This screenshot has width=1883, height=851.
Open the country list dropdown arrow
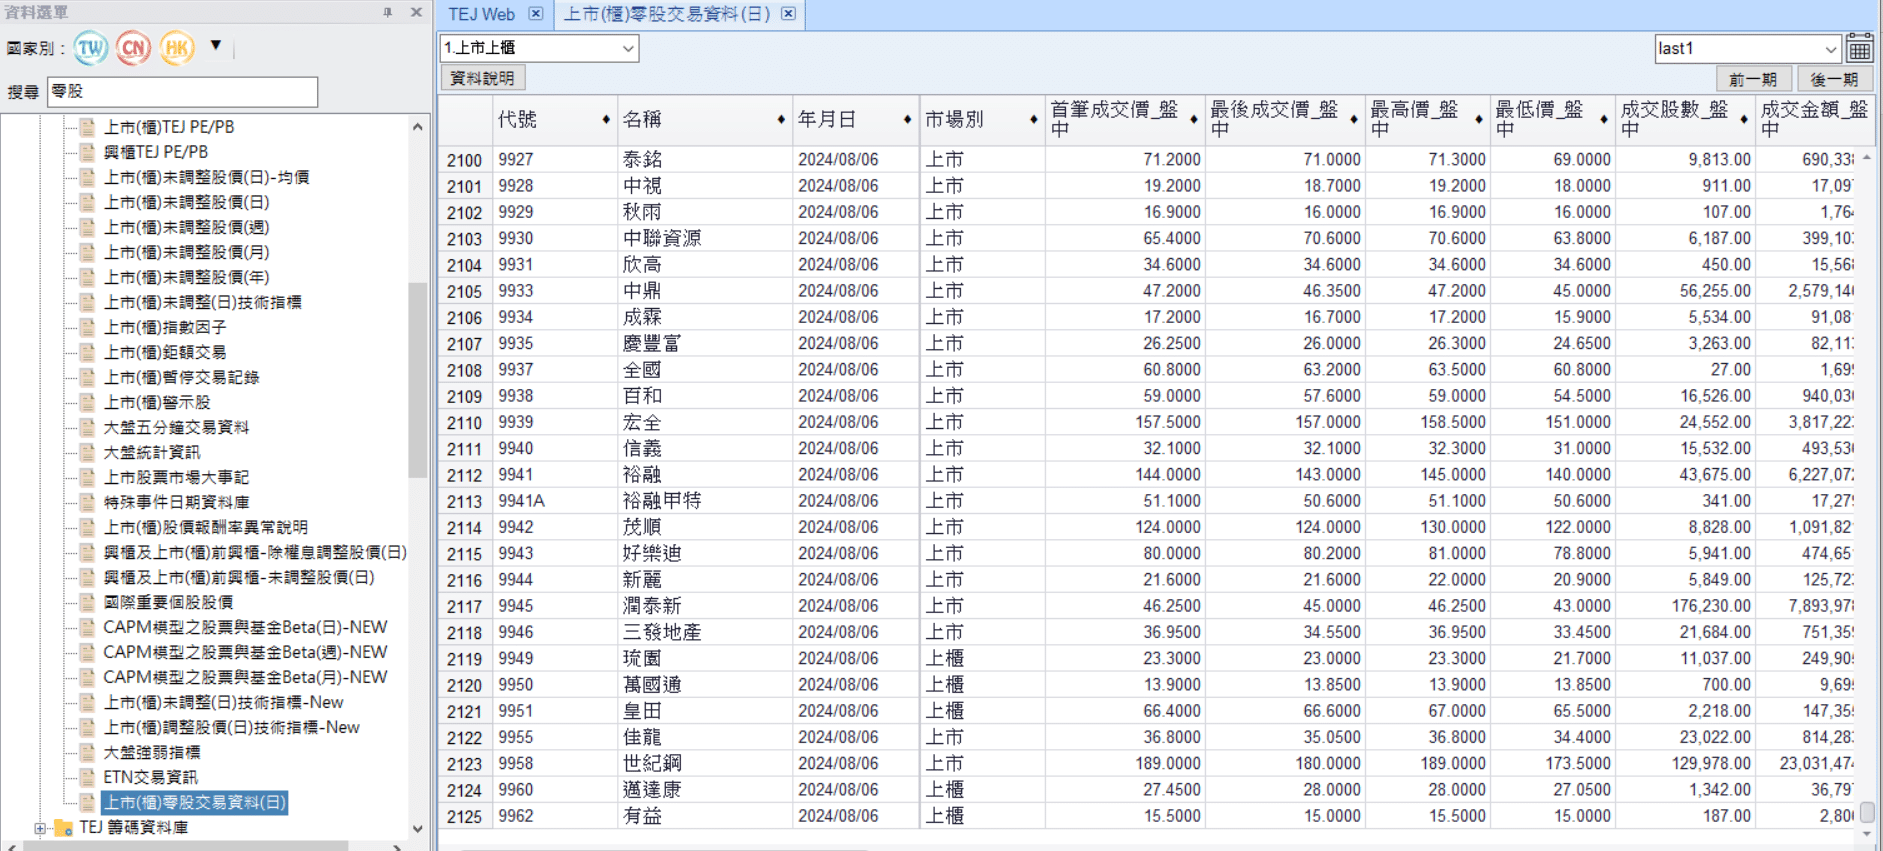(216, 46)
